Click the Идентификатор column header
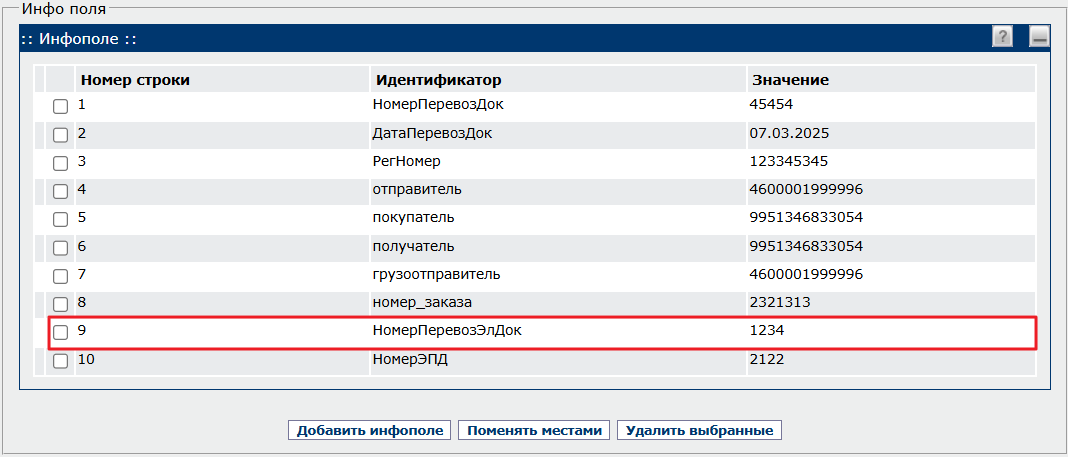The image size is (1068, 457). (x=438, y=80)
